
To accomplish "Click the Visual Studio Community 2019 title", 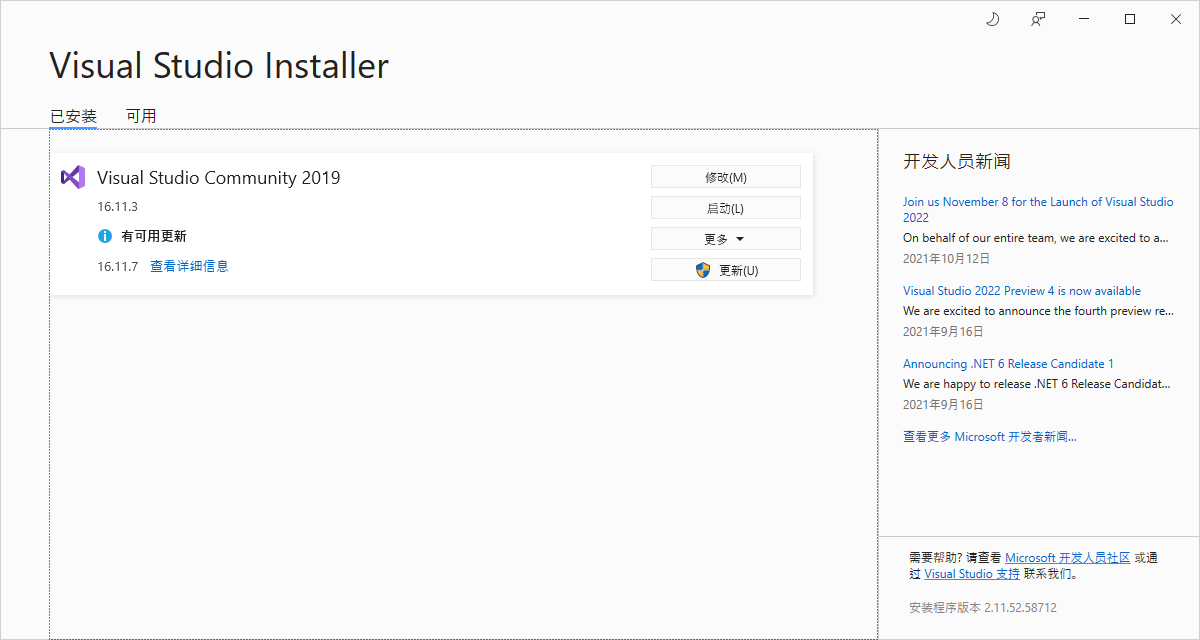I will click(x=218, y=178).
